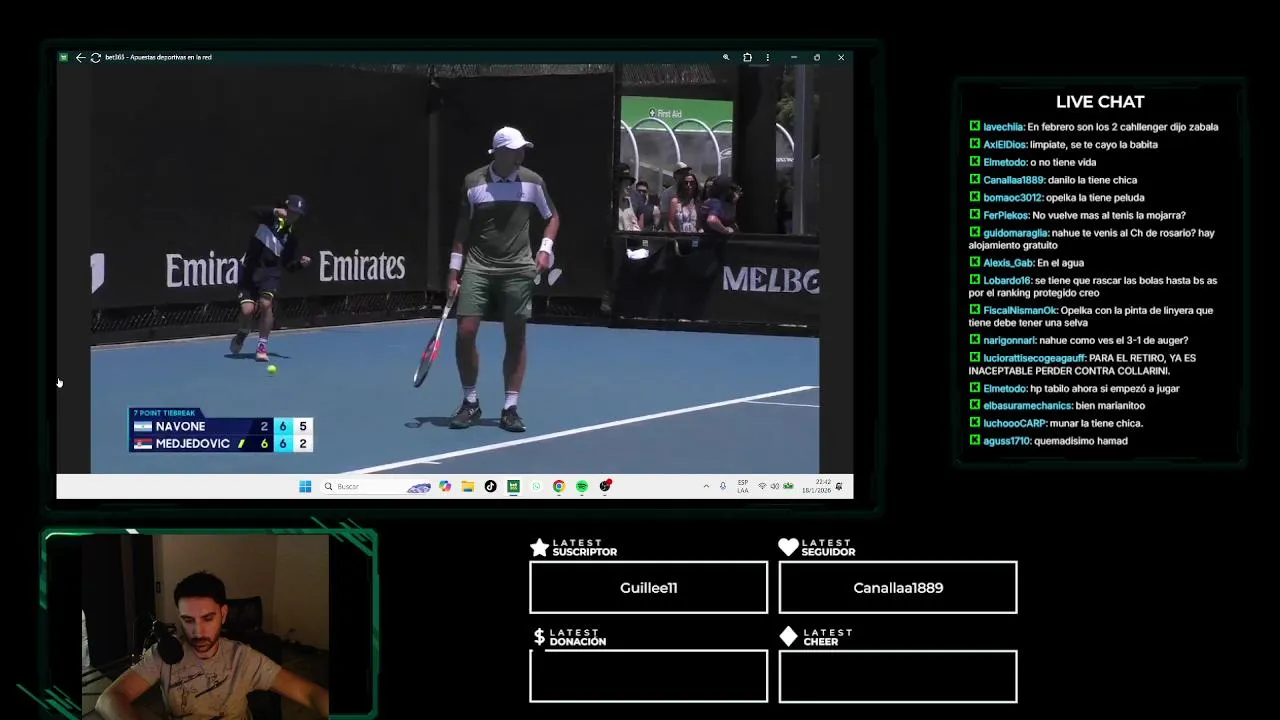Click the dollar icon beside LATEST DONACIÓN
Screen dimensions: 1280x720
[539, 637]
